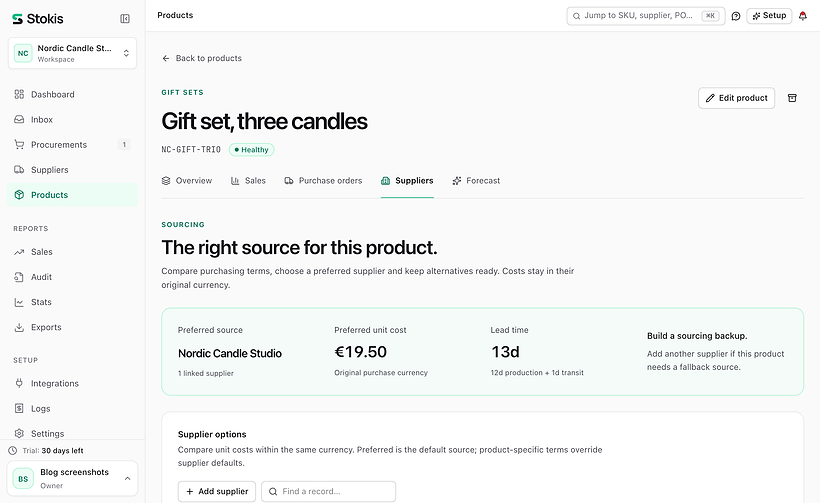Open the Audit report
The image size is (820, 503).
72,277
